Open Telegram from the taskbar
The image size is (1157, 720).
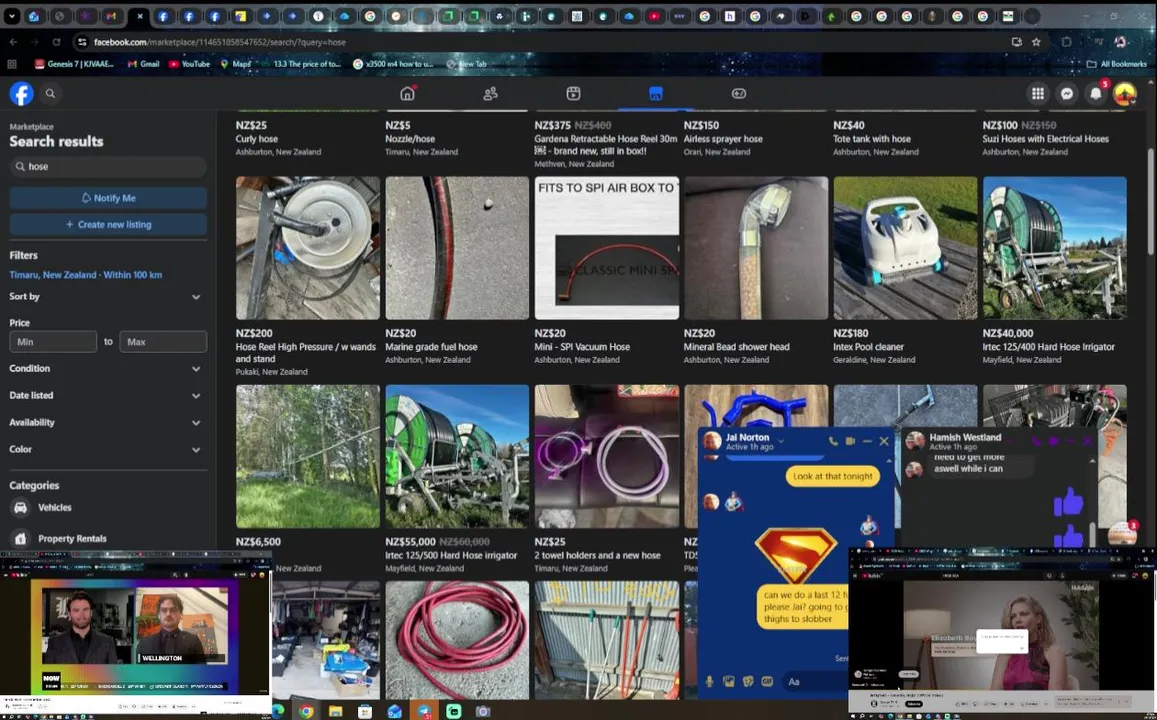coord(424,711)
